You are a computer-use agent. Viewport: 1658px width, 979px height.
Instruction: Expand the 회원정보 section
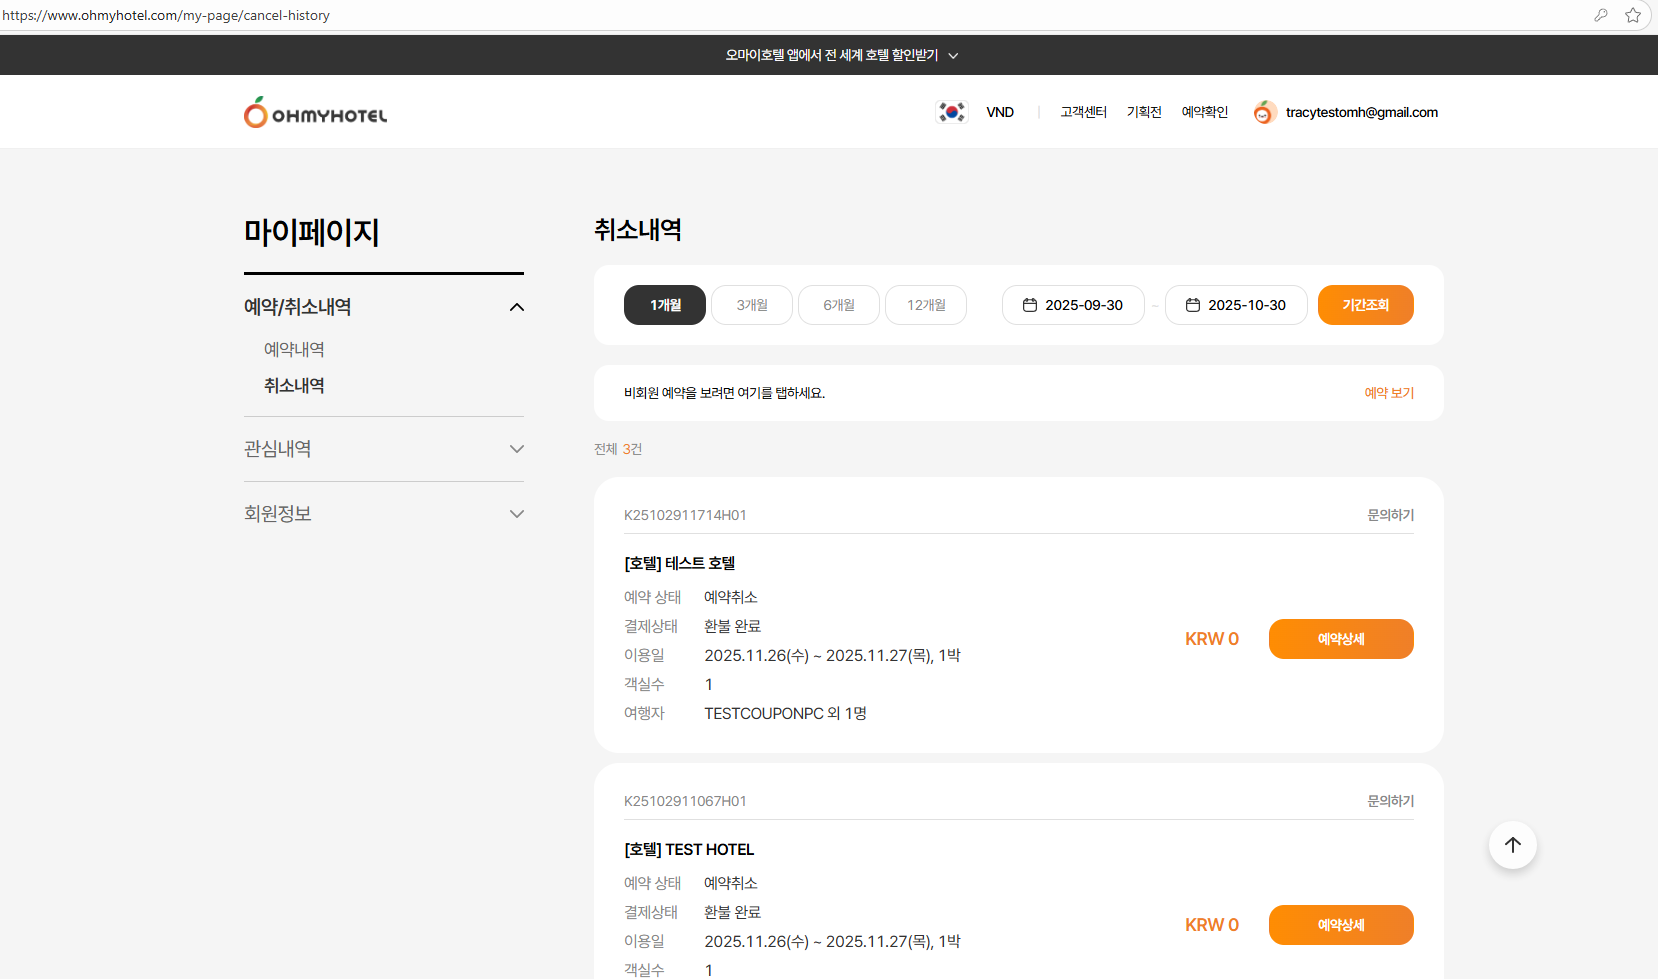coord(516,514)
